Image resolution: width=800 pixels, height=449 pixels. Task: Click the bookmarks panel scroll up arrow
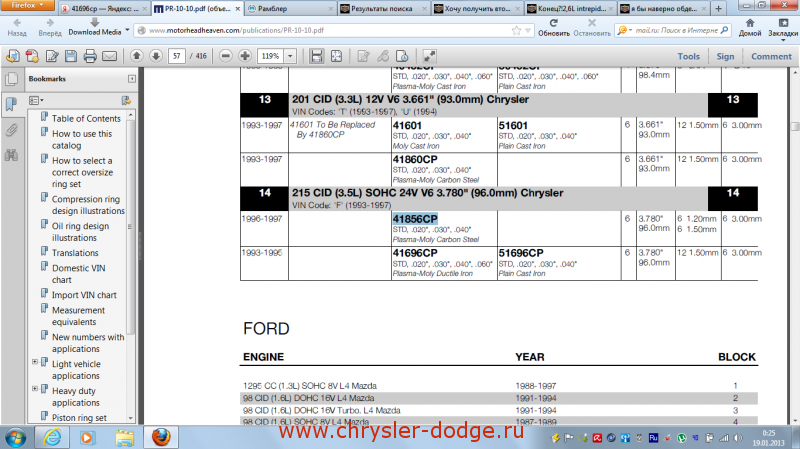131,115
